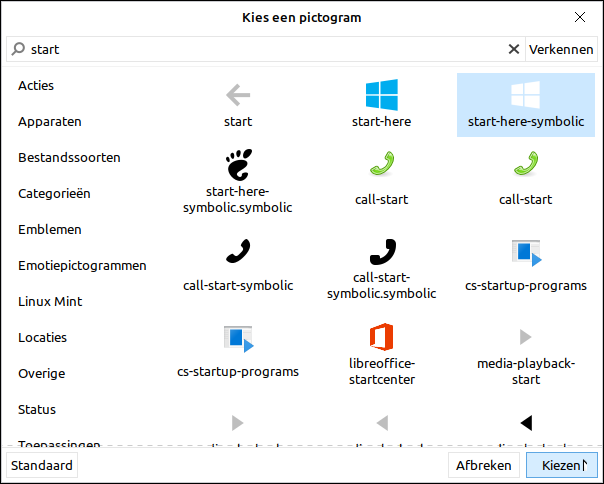Select the media-playback-start triangle icon
Viewport: 604px width, 484px height.
tap(525, 337)
